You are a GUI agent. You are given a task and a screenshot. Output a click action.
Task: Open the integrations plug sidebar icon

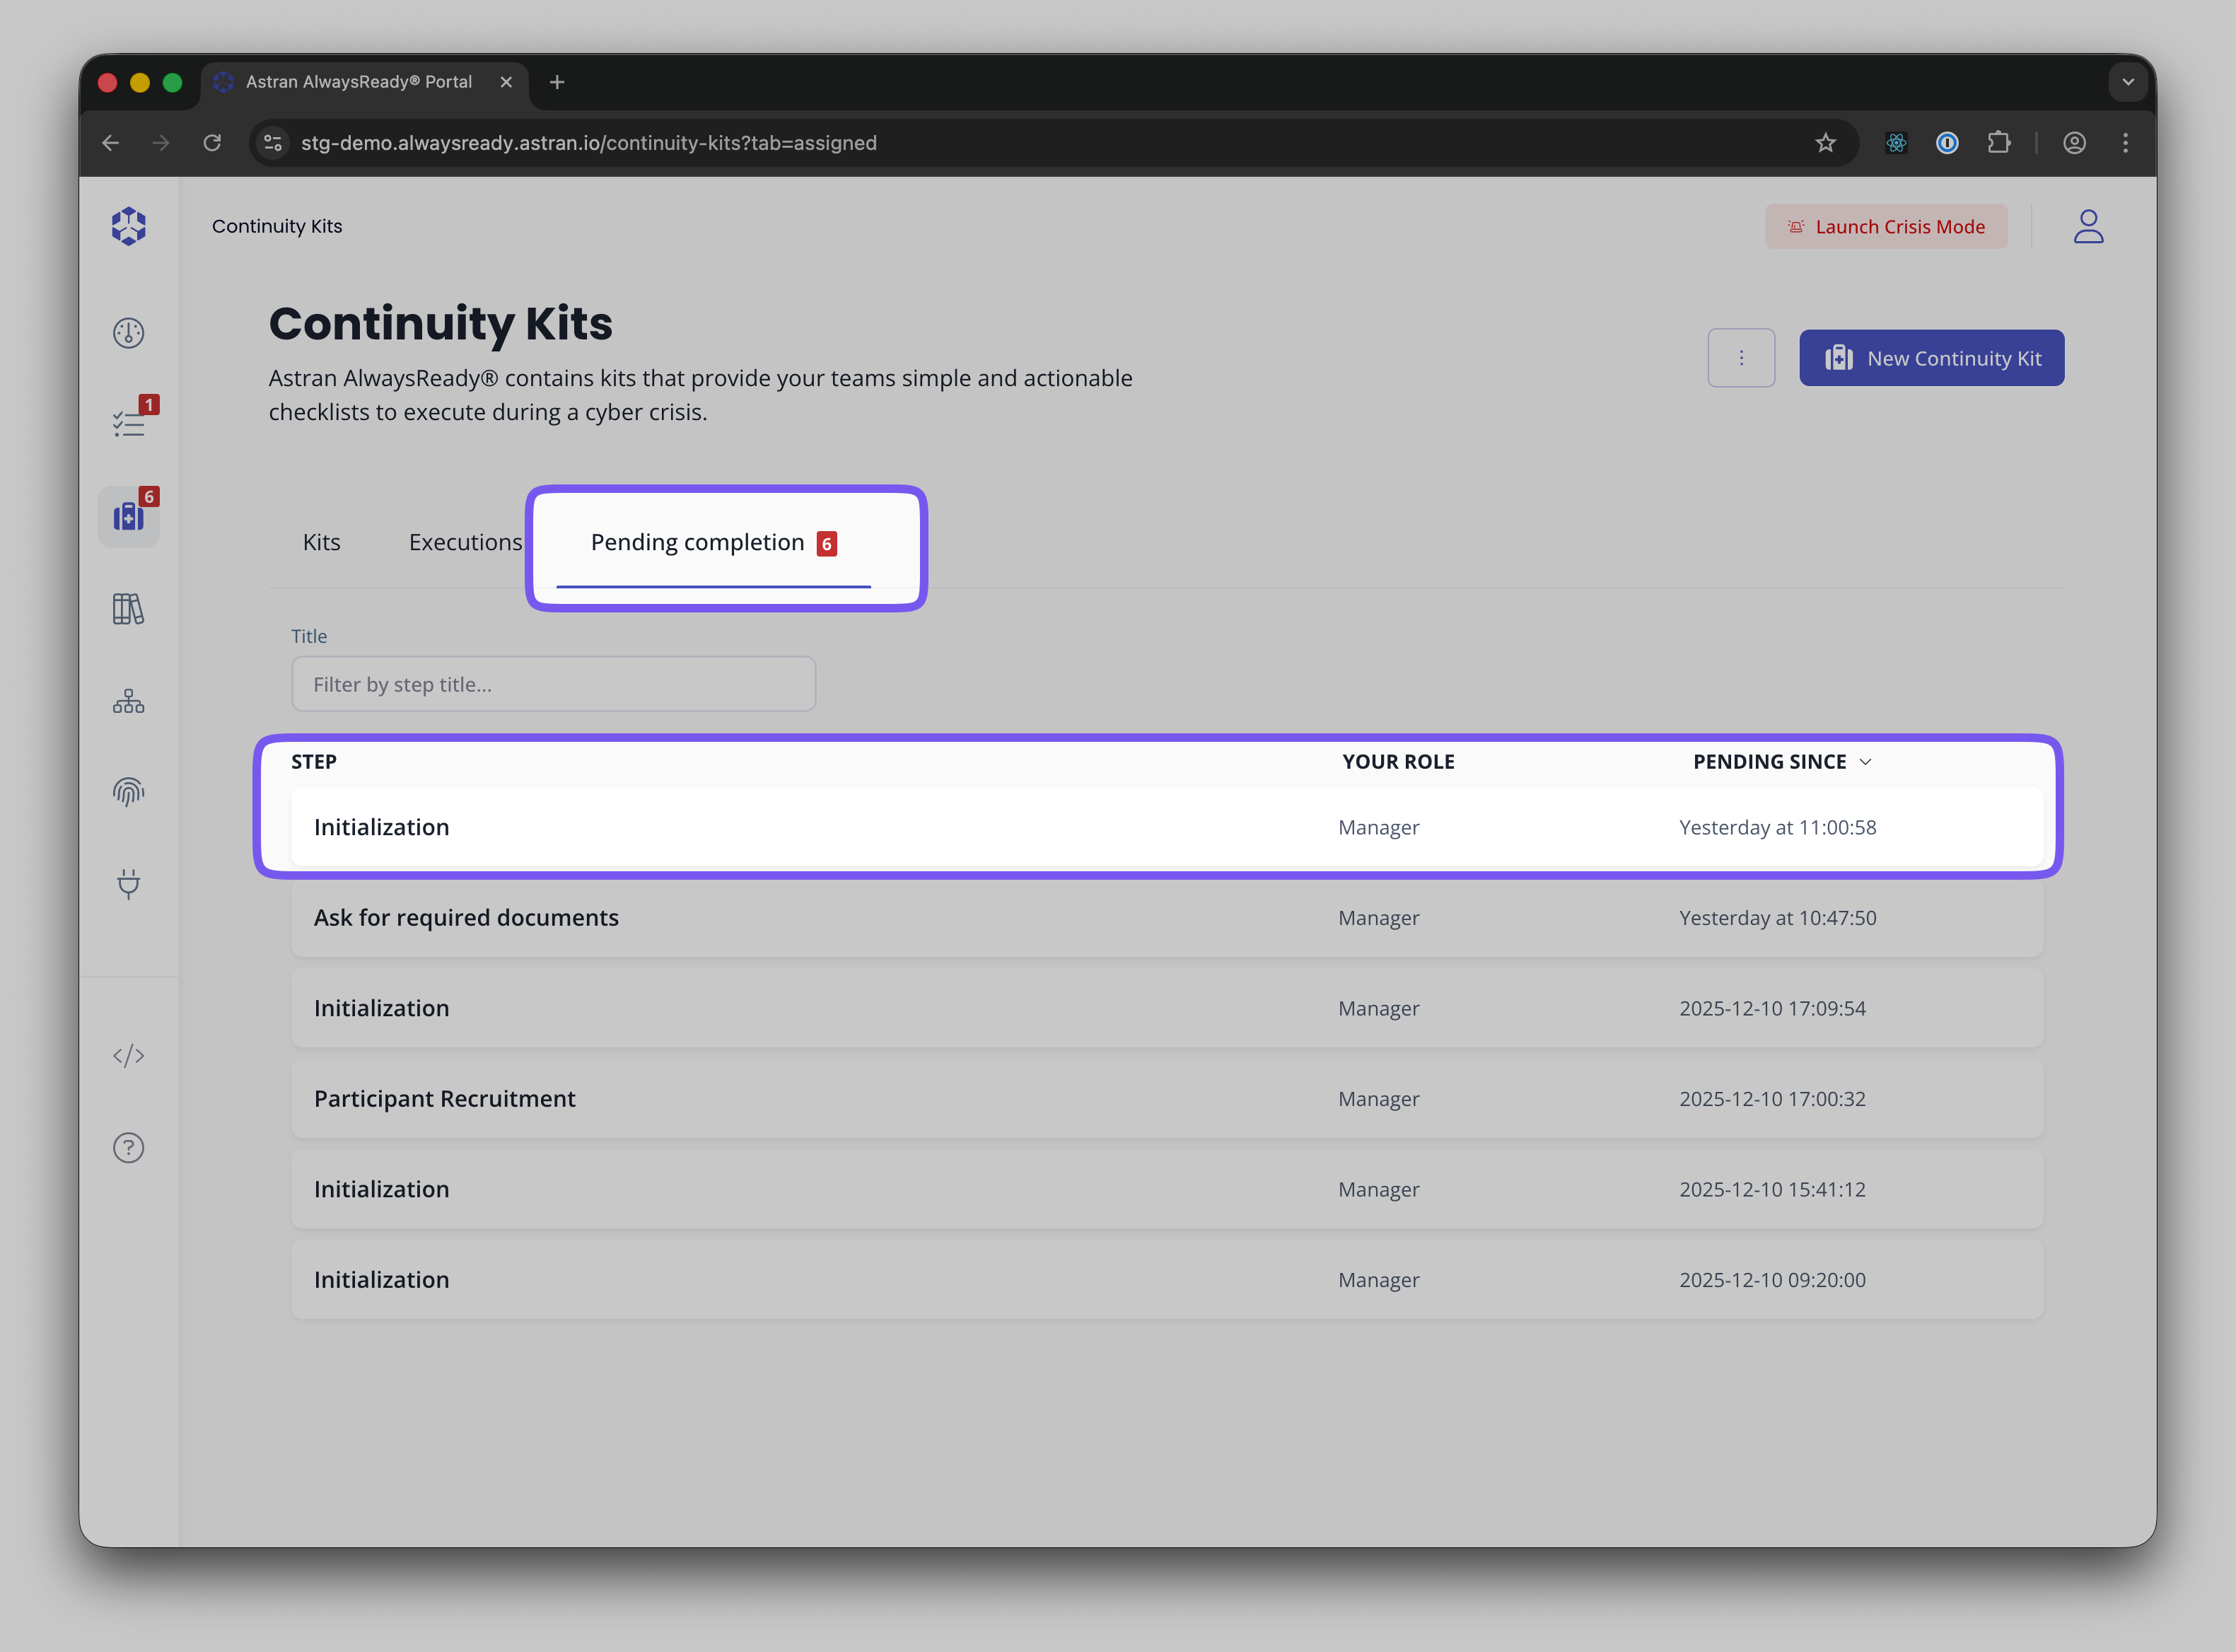click(x=128, y=884)
